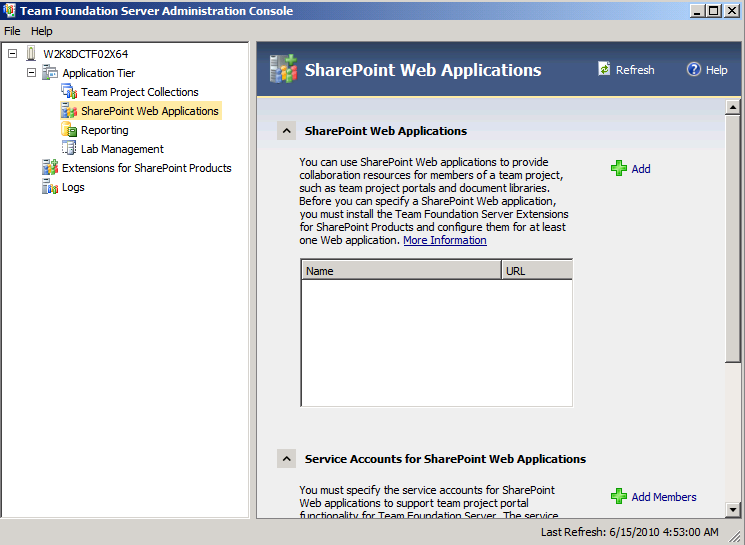Click the Reporting node icon
Screen dimensions: 745x545
(69, 130)
